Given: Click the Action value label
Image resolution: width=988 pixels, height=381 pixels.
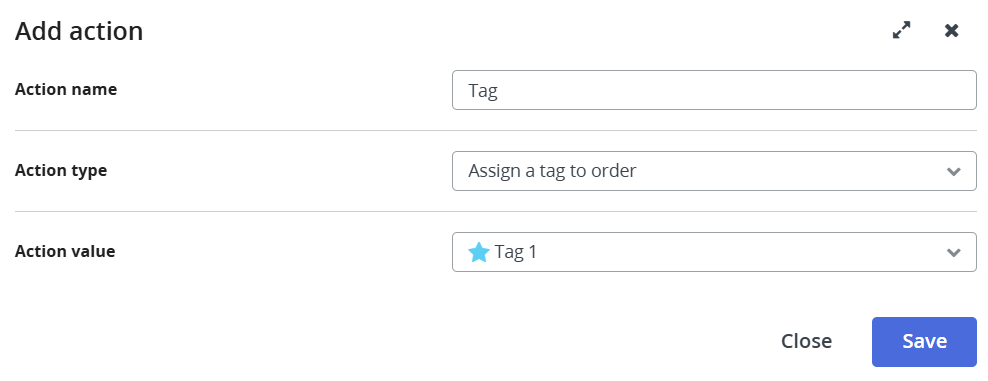Looking at the screenshot, I should 65,252.
